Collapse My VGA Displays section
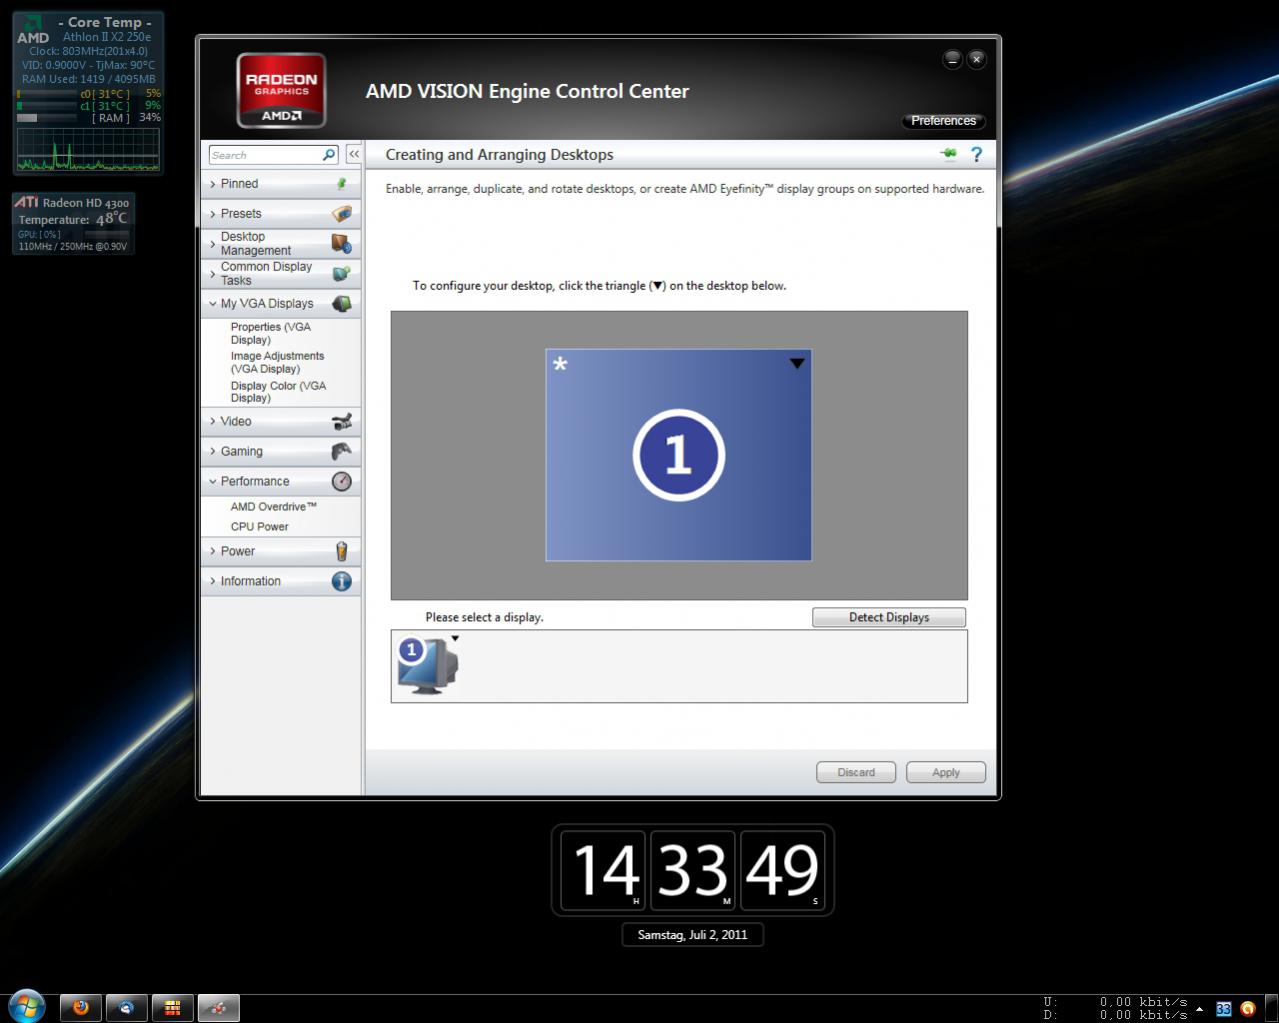The image size is (1279, 1023). pyautogui.click(x=213, y=303)
